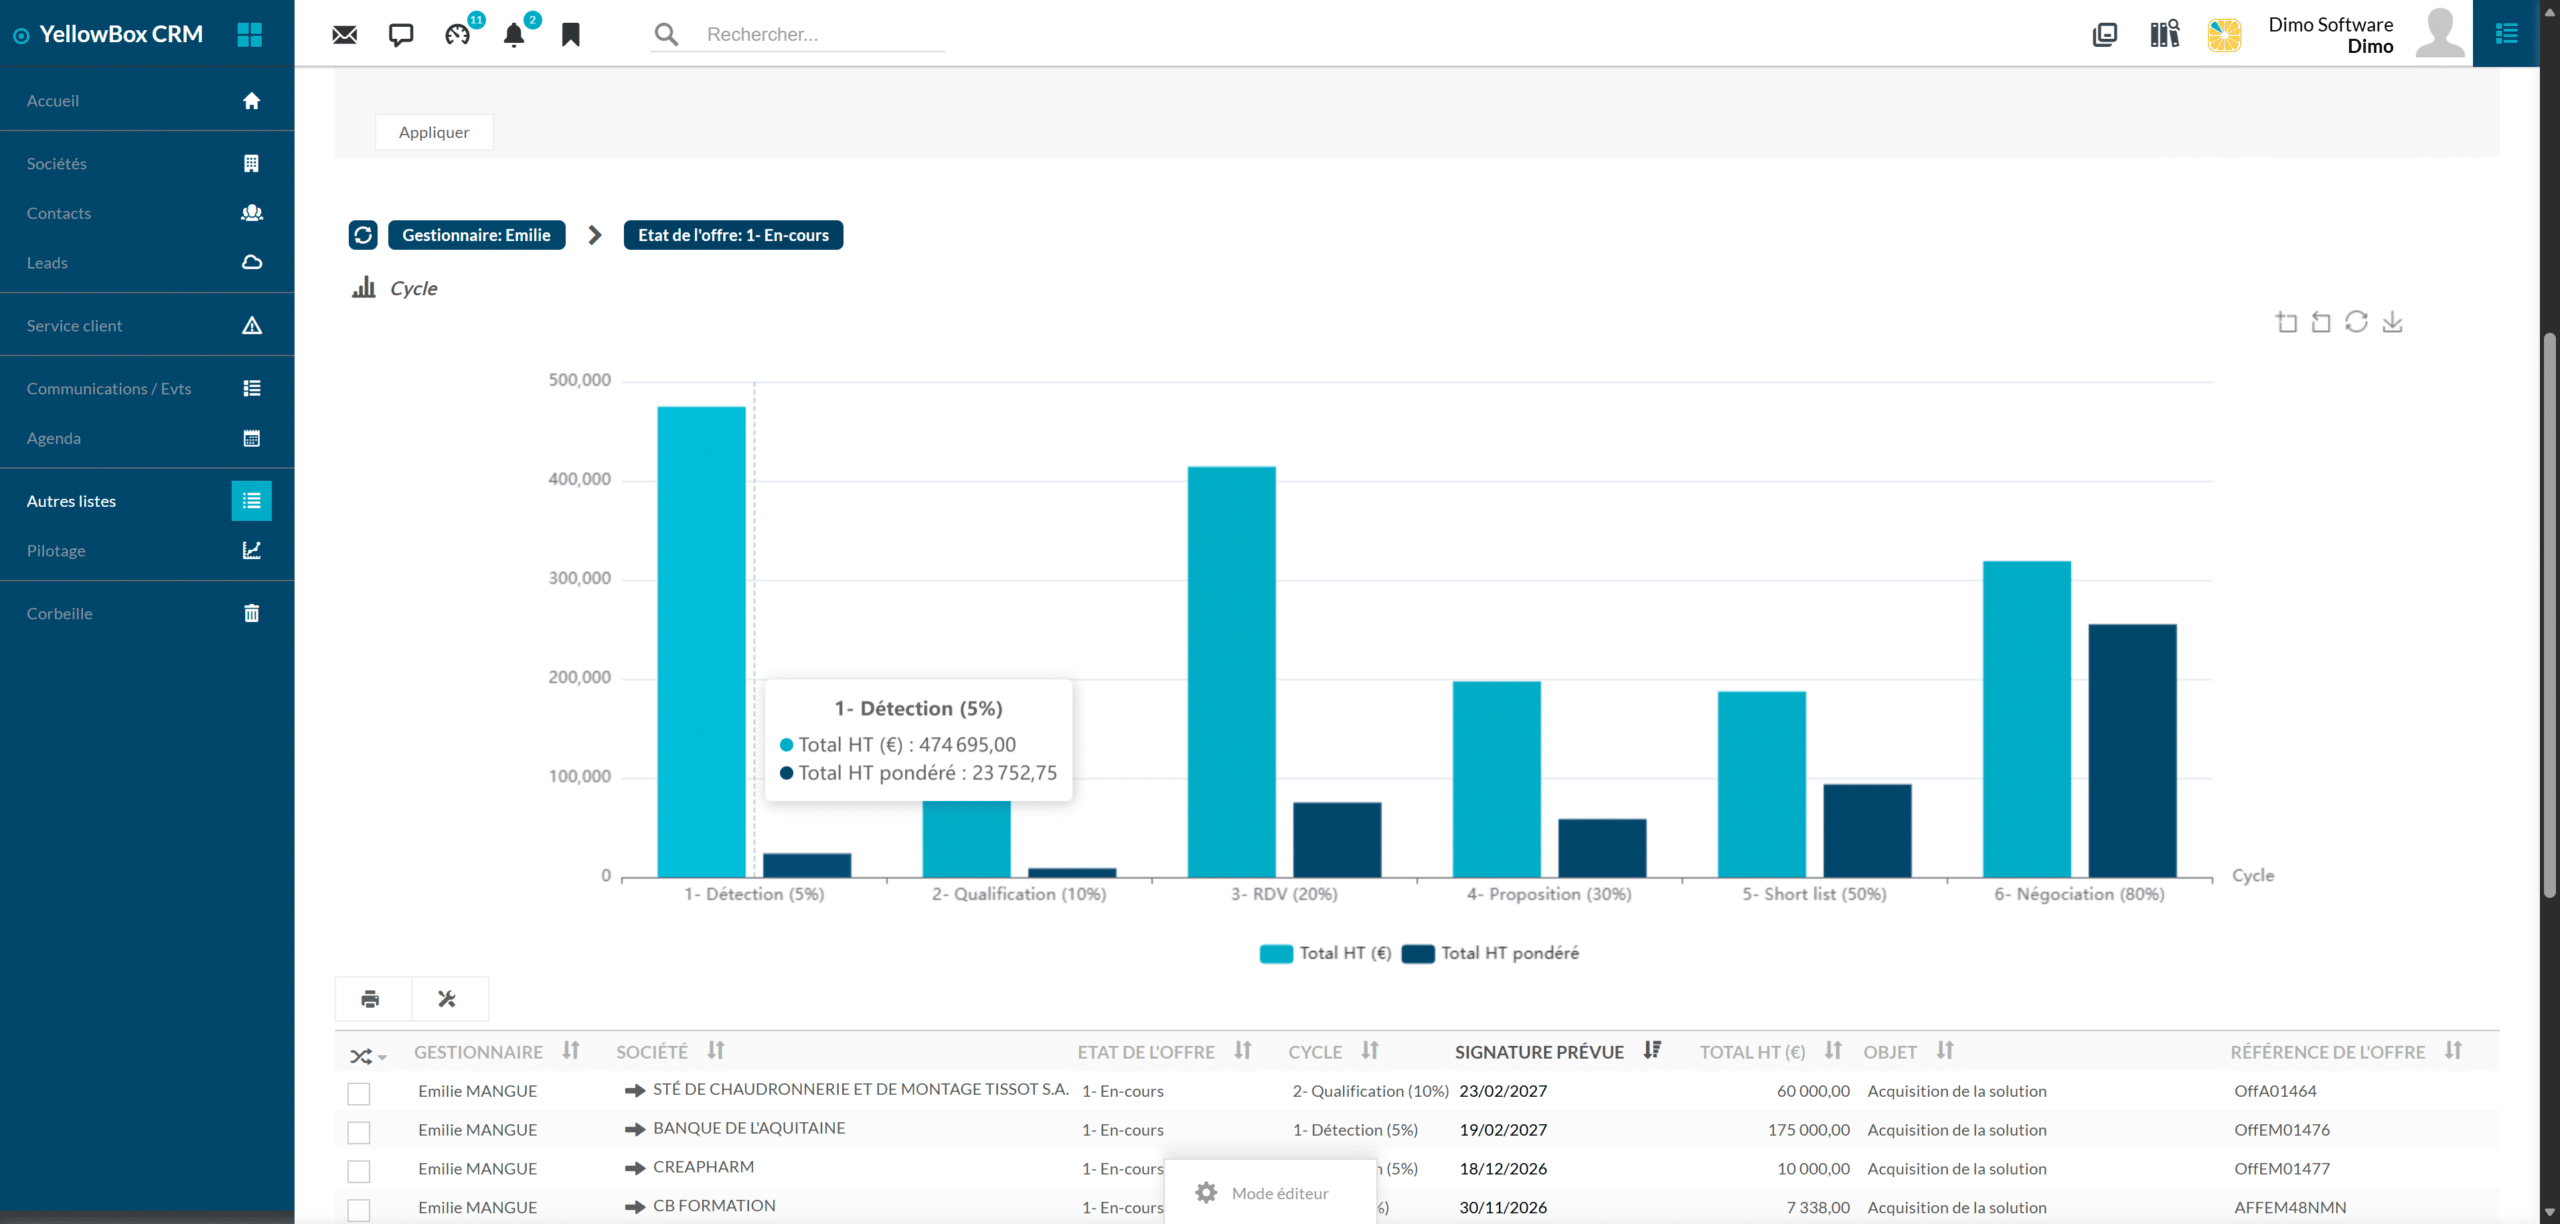The height and width of the screenshot is (1224, 2560).
Task: Open the chat bubble icon
Action: (401, 35)
